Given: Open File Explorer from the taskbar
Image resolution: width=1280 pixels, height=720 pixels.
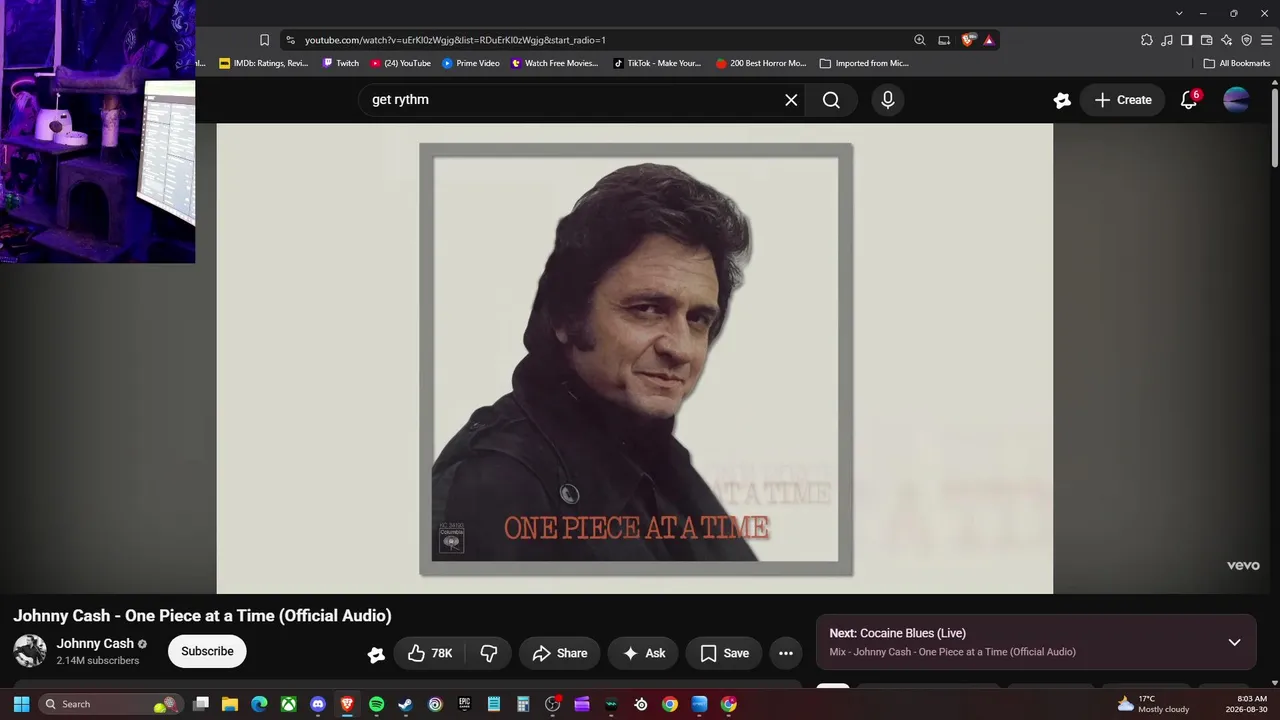Looking at the screenshot, I should point(230,704).
